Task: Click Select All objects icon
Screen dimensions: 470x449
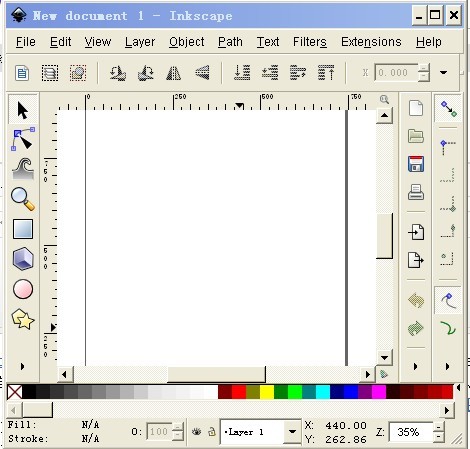Action: (22, 73)
